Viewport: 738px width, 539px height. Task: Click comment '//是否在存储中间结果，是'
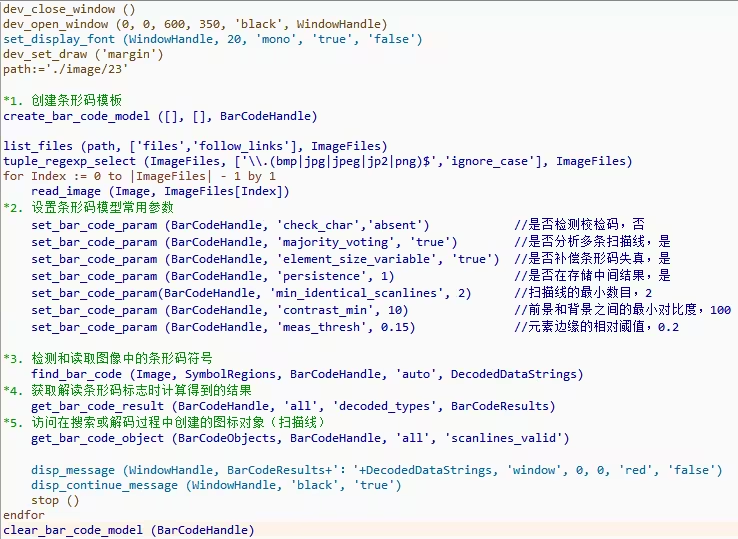click(x=592, y=275)
